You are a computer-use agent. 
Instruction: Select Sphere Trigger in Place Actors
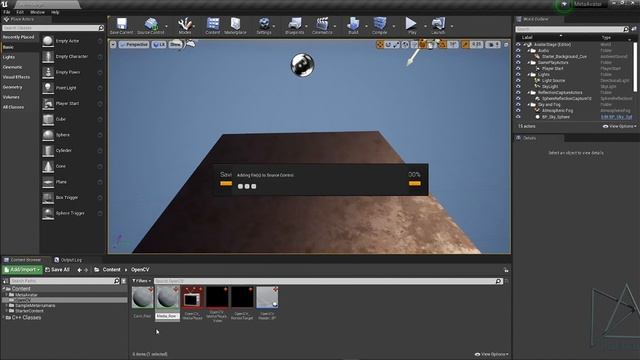72,213
